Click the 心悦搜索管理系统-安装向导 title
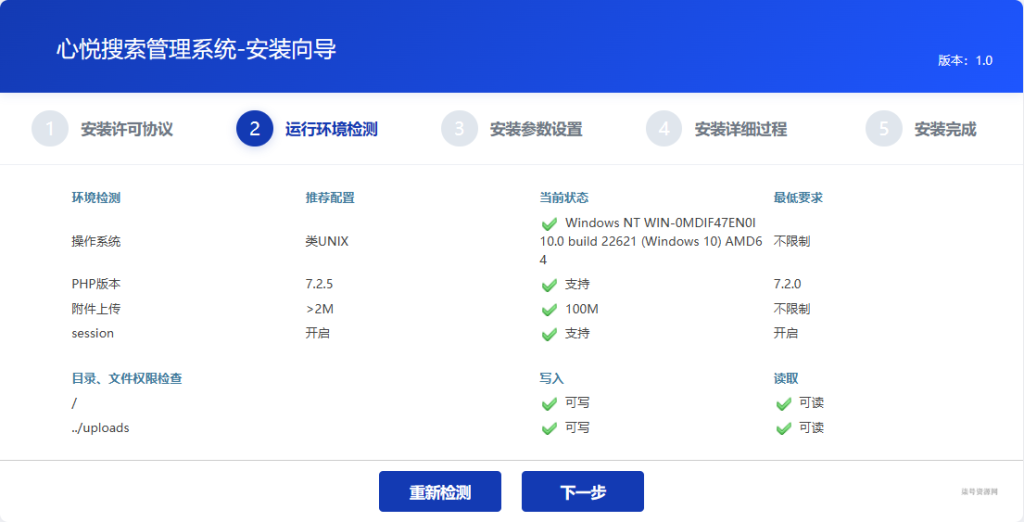Image resolution: width=1024 pixels, height=522 pixels. 196,49
